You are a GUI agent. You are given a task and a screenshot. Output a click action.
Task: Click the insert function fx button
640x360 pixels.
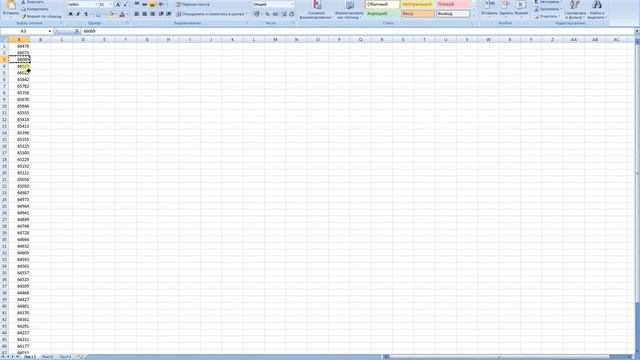point(77,31)
